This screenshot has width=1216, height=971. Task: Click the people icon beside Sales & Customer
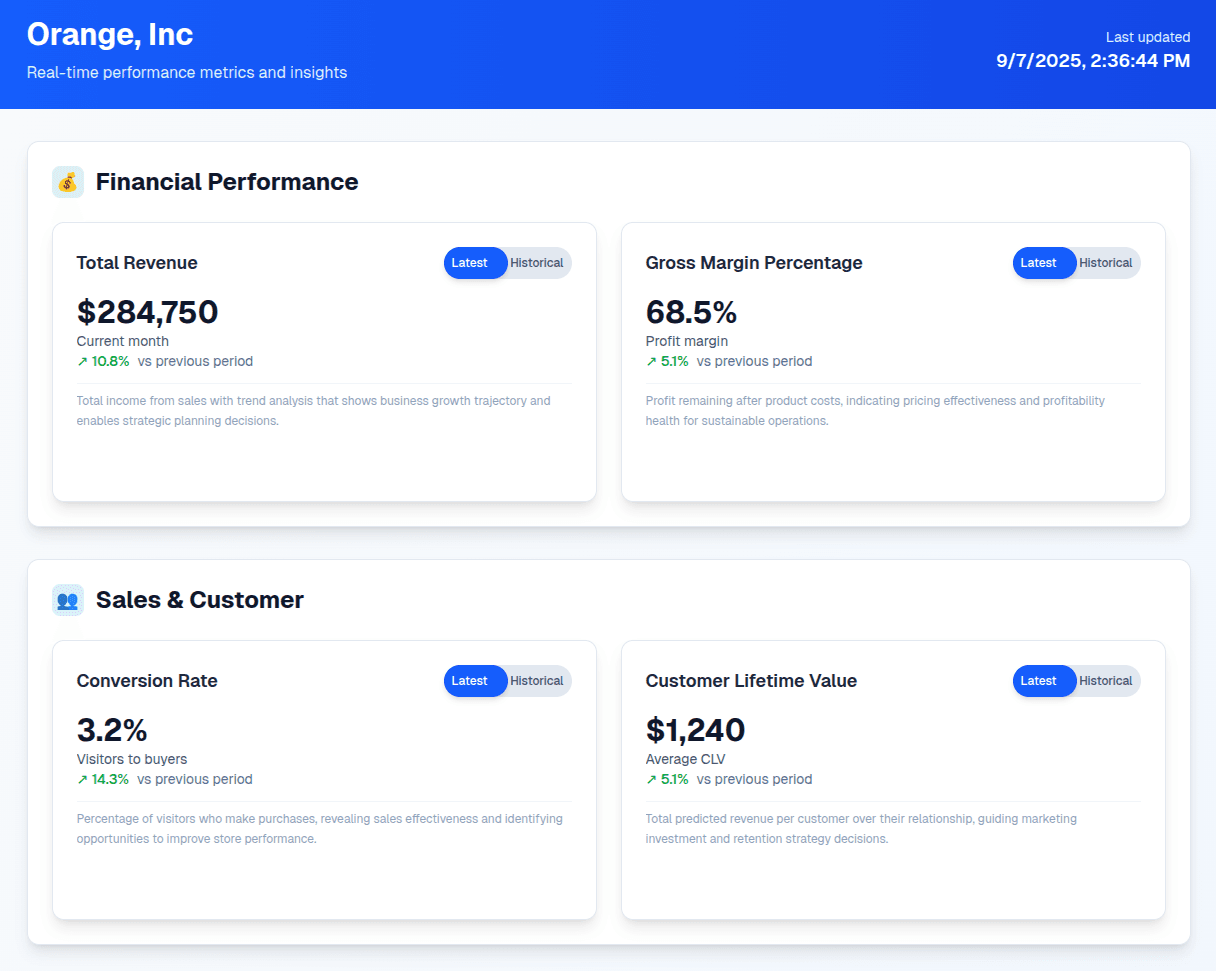coord(67,599)
